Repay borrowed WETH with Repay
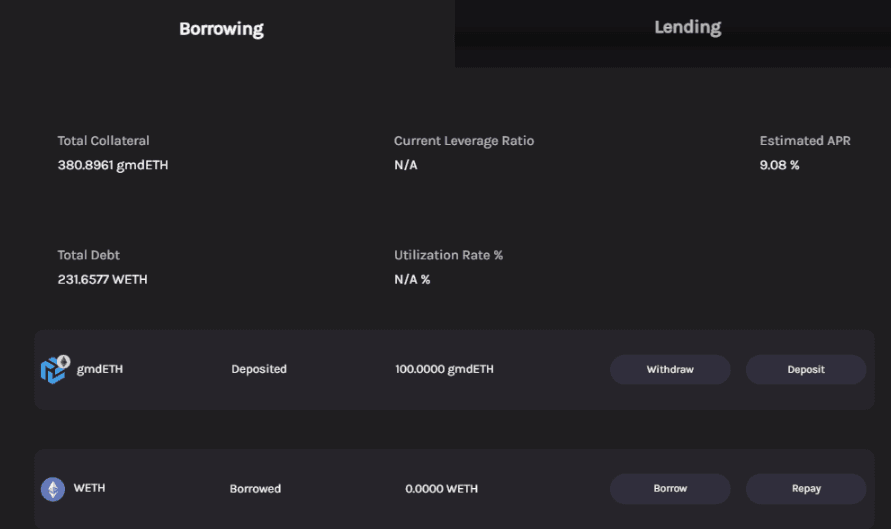This screenshot has width=891, height=529. 806,489
